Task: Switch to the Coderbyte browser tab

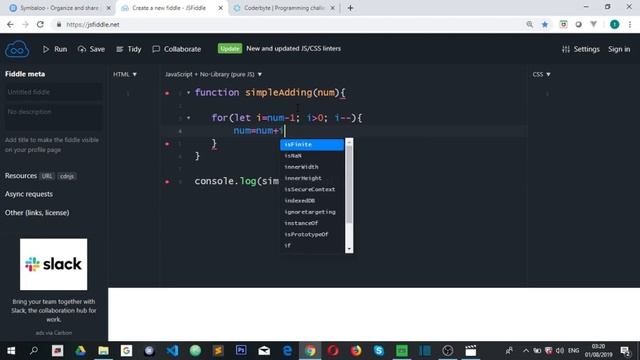Action: [x=284, y=8]
